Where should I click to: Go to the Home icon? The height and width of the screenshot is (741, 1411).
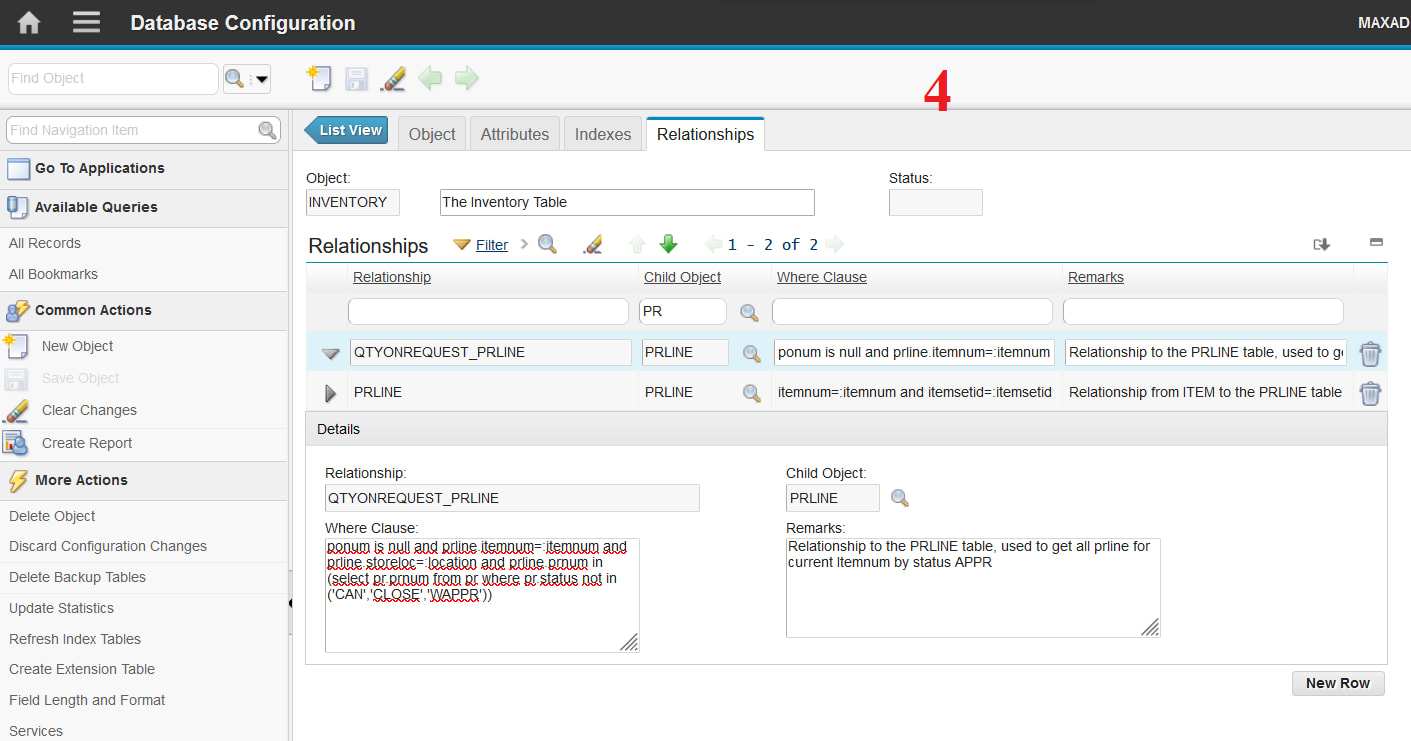29,22
